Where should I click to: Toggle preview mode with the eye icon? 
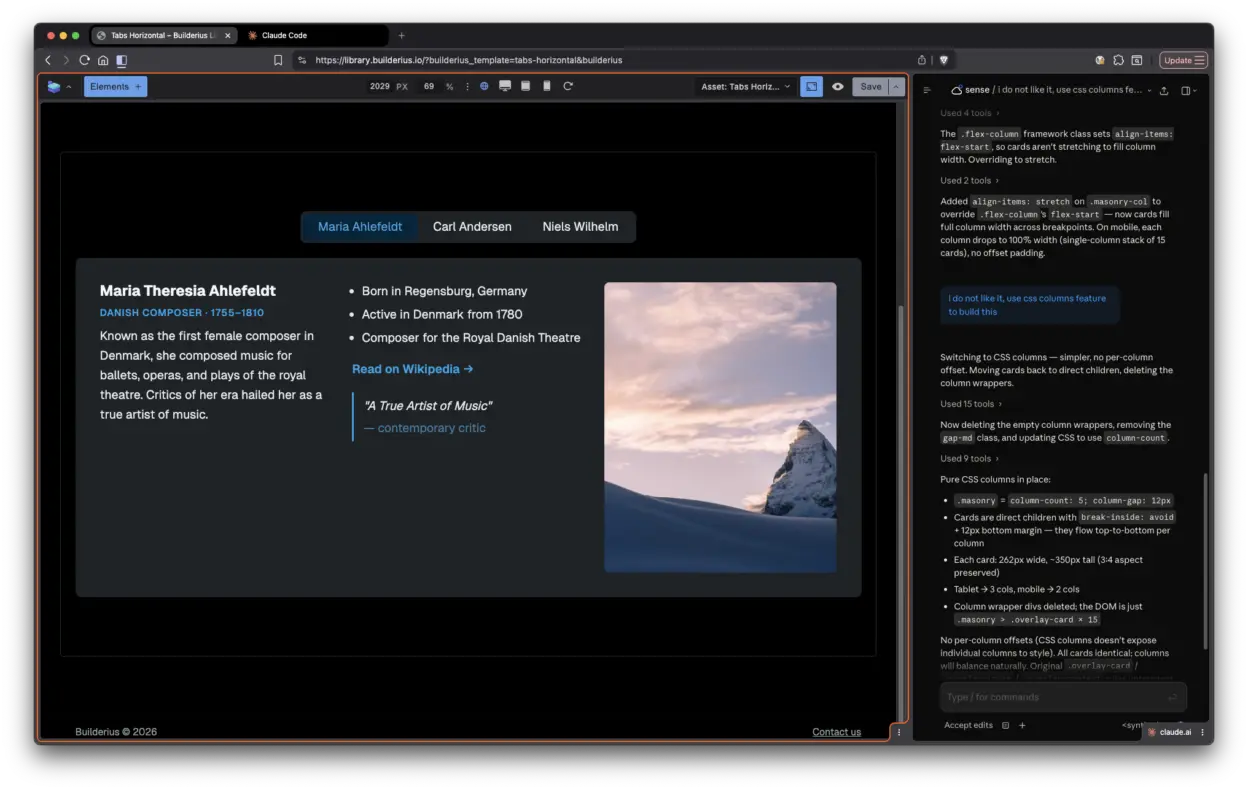[x=837, y=86]
